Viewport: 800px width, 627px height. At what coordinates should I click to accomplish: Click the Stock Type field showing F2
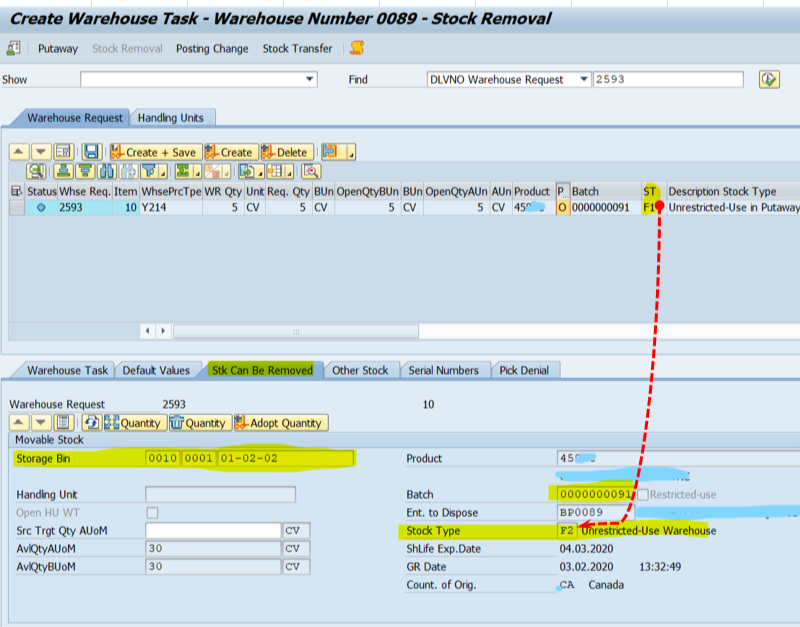[567, 531]
